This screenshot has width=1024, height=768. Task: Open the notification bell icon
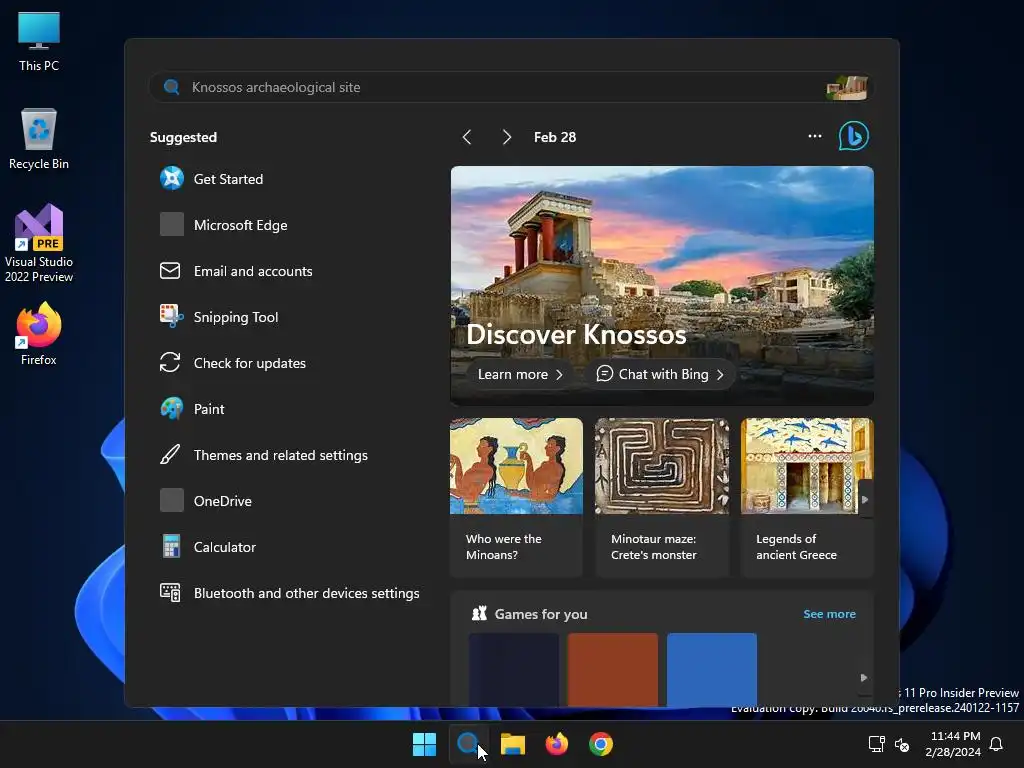tap(996, 744)
